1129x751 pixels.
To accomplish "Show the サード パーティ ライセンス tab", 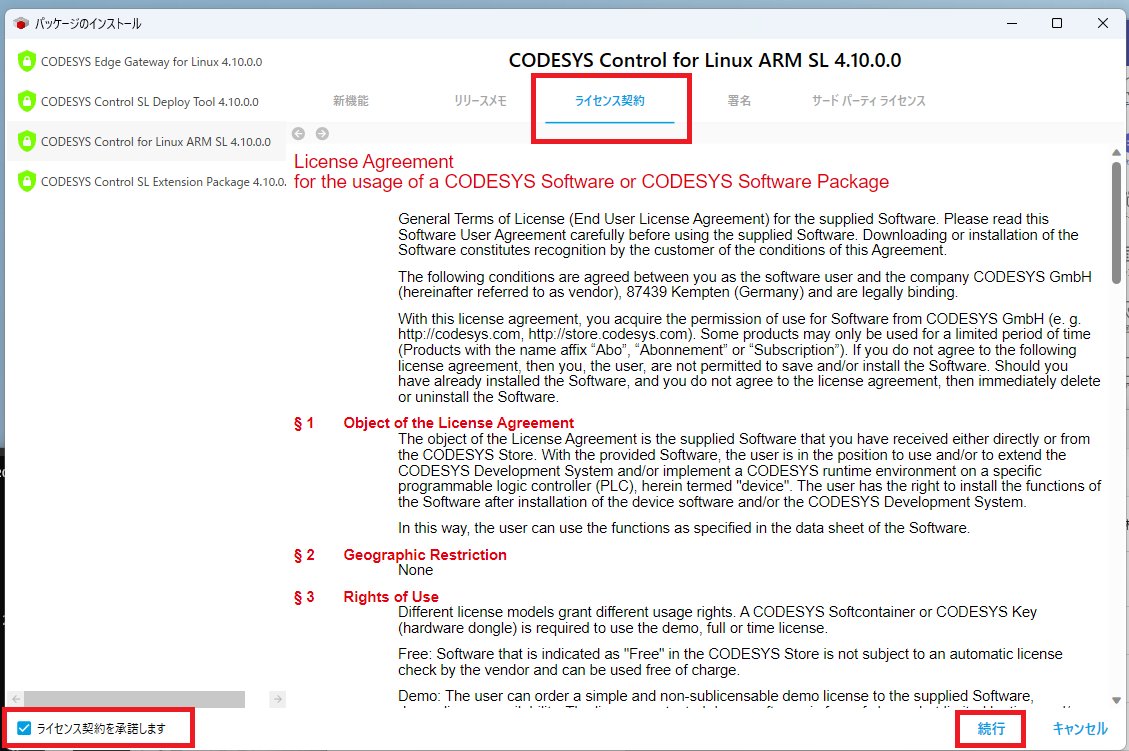I will [868, 101].
